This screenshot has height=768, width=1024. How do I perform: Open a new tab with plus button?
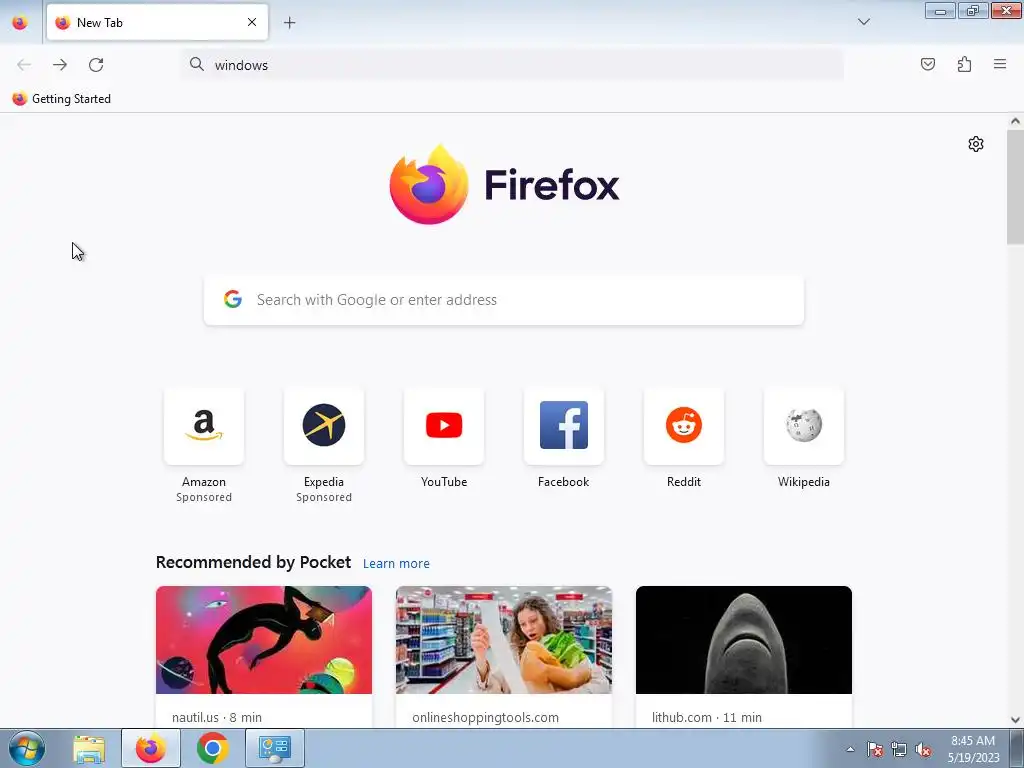tap(289, 23)
